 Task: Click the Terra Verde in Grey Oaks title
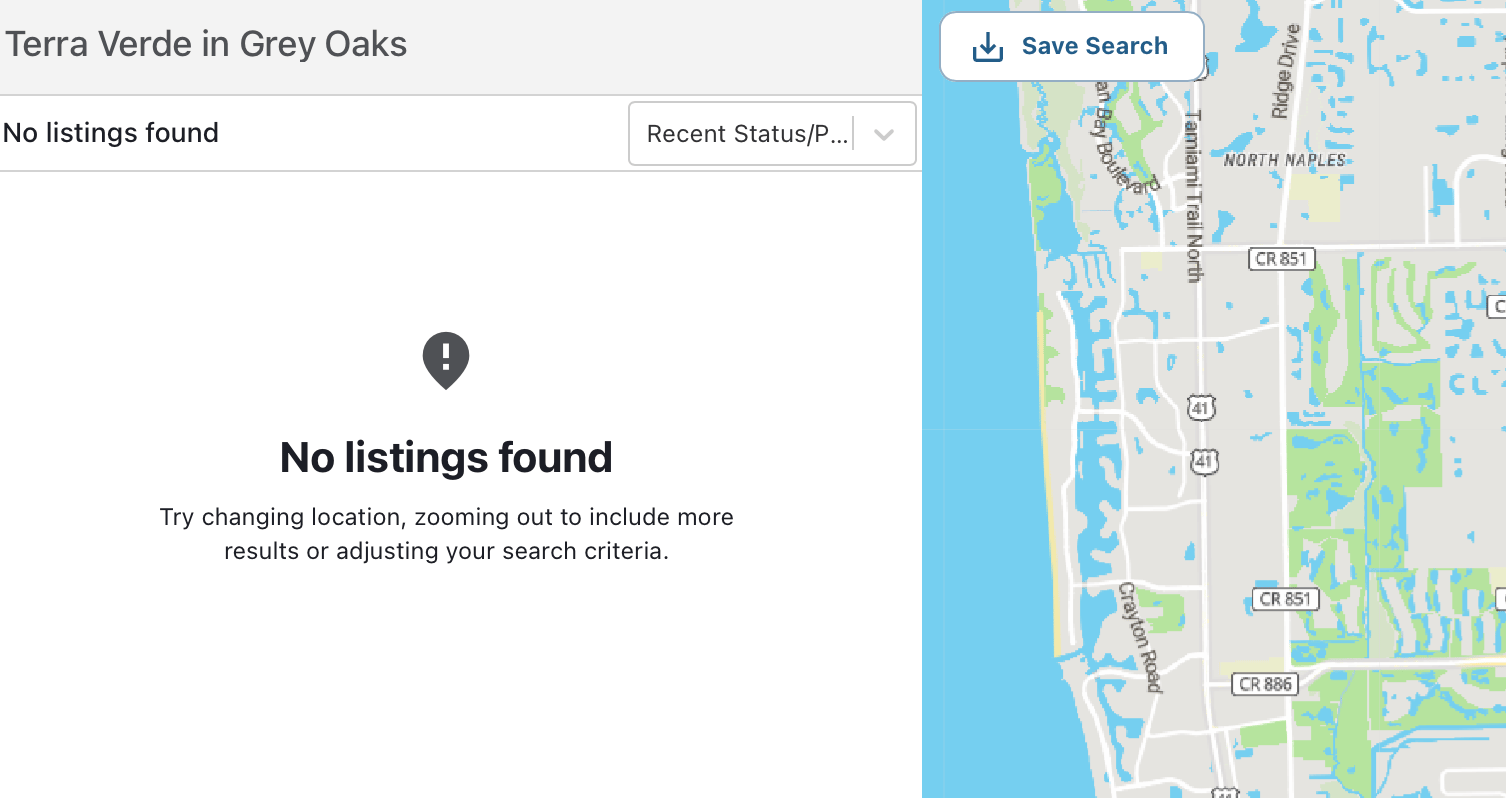coord(206,45)
